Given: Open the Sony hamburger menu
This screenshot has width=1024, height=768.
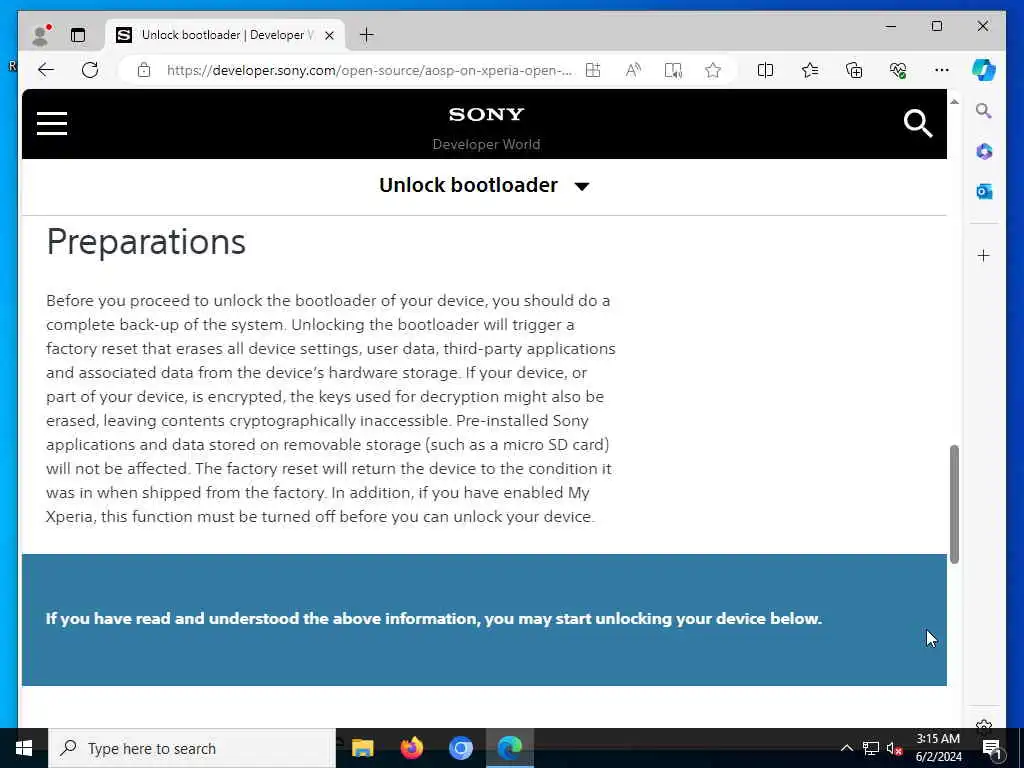Looking at the screenshot, I should tap(52, 123).
